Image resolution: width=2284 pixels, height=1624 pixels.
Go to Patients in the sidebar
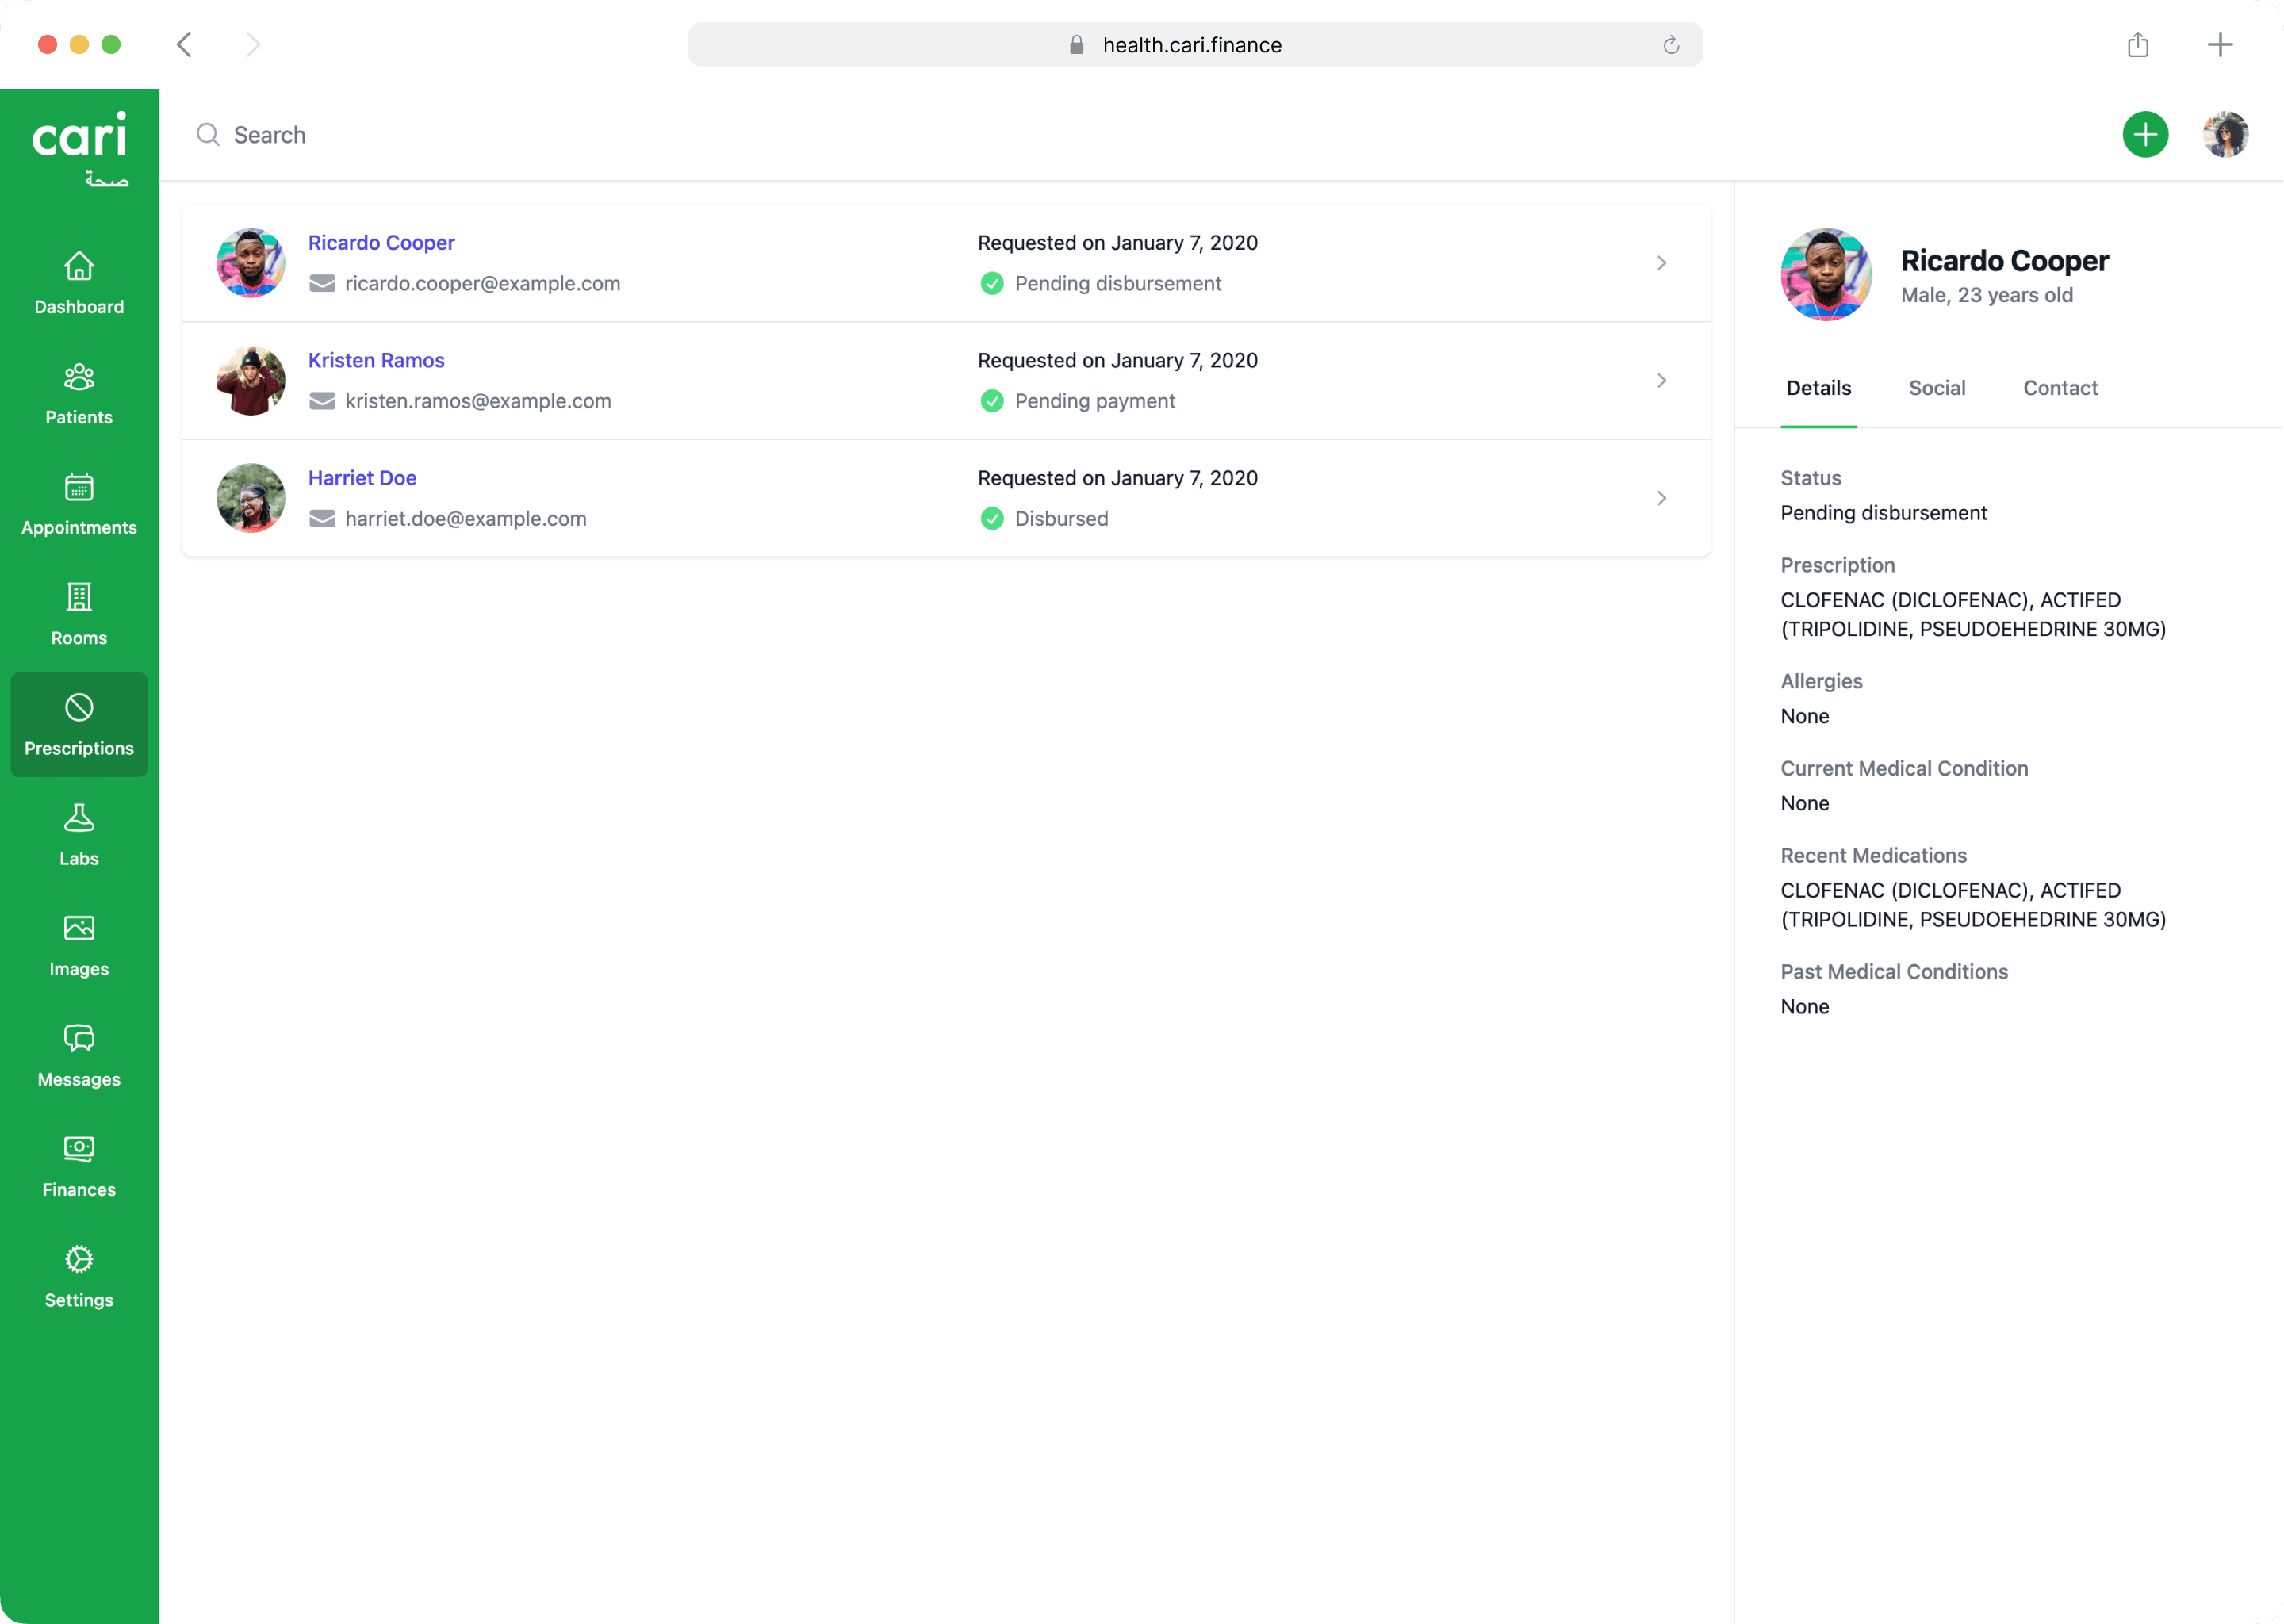[x=79, y=393]
